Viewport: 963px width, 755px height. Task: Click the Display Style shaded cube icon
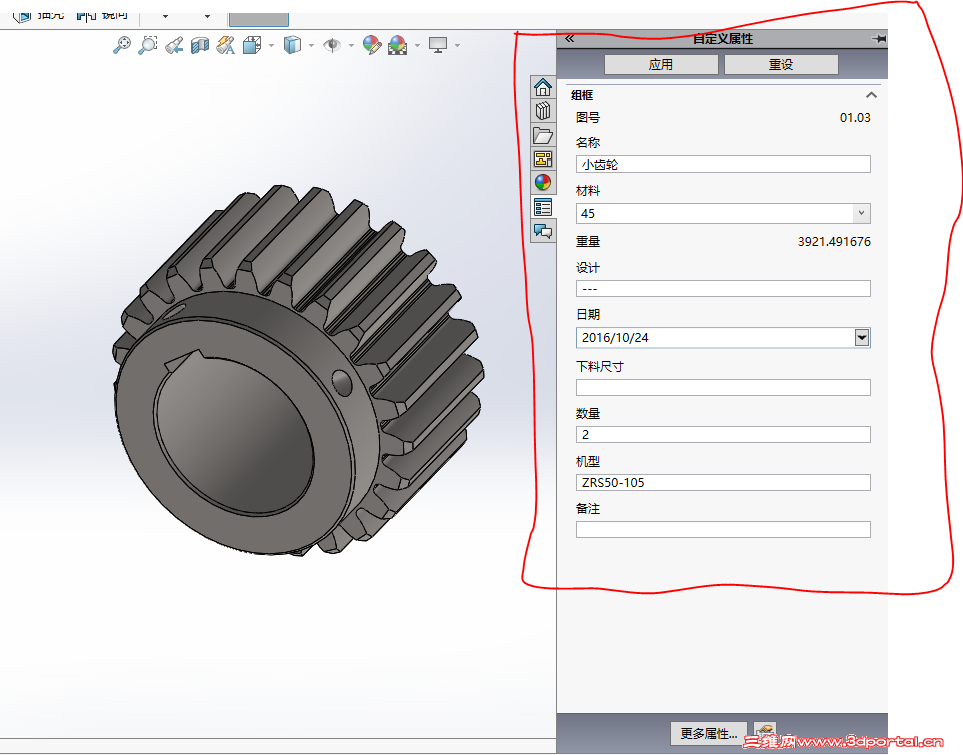tap(292, 45)
